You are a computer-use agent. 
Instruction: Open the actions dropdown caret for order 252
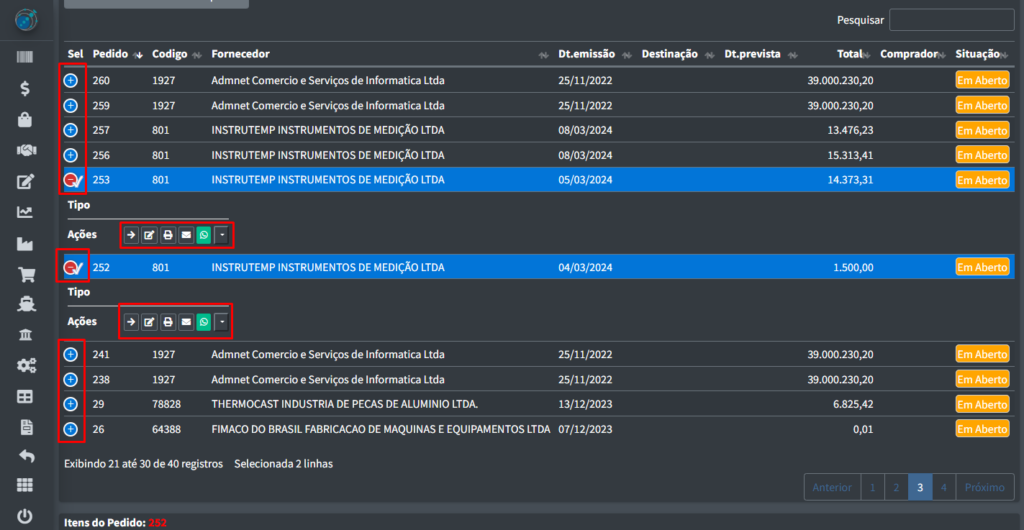click(222, 322)
